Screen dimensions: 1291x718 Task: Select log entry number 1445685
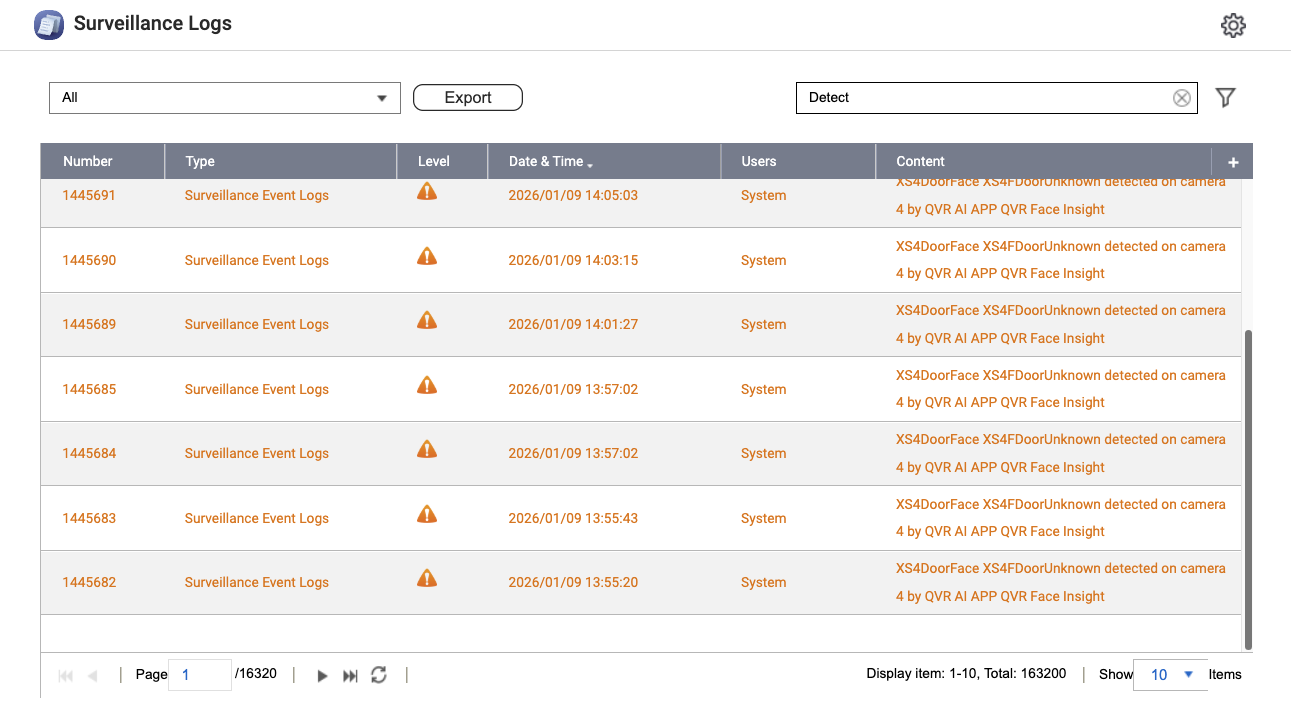(x=89, y=389)
